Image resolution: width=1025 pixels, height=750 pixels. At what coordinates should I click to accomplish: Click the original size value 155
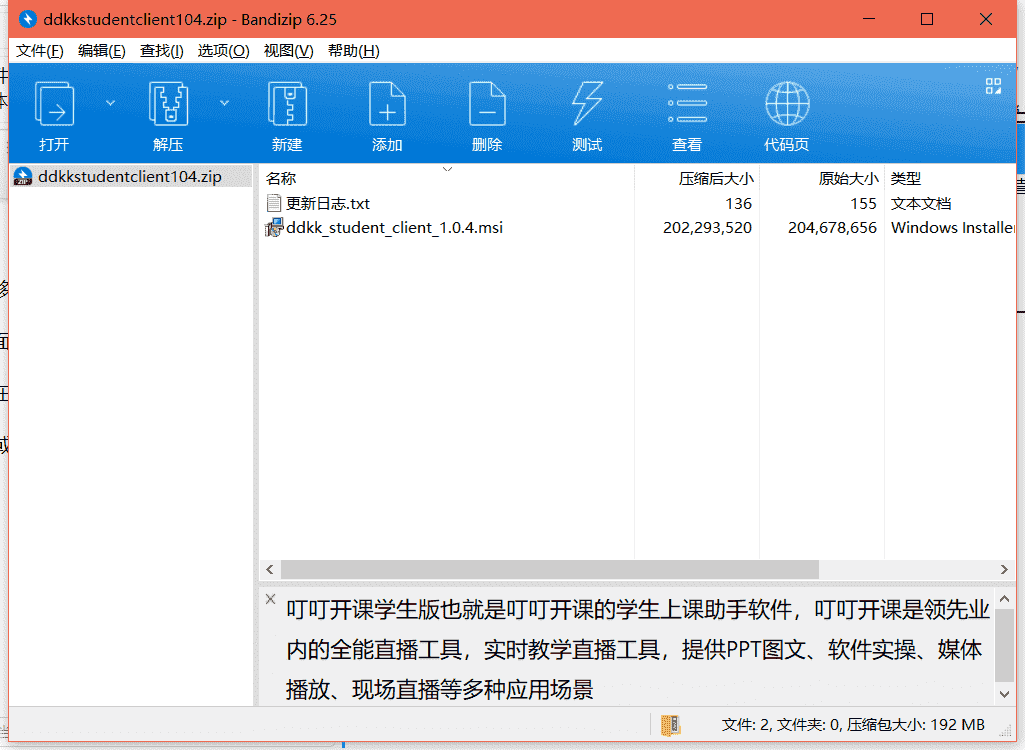[x=864, y=203]
